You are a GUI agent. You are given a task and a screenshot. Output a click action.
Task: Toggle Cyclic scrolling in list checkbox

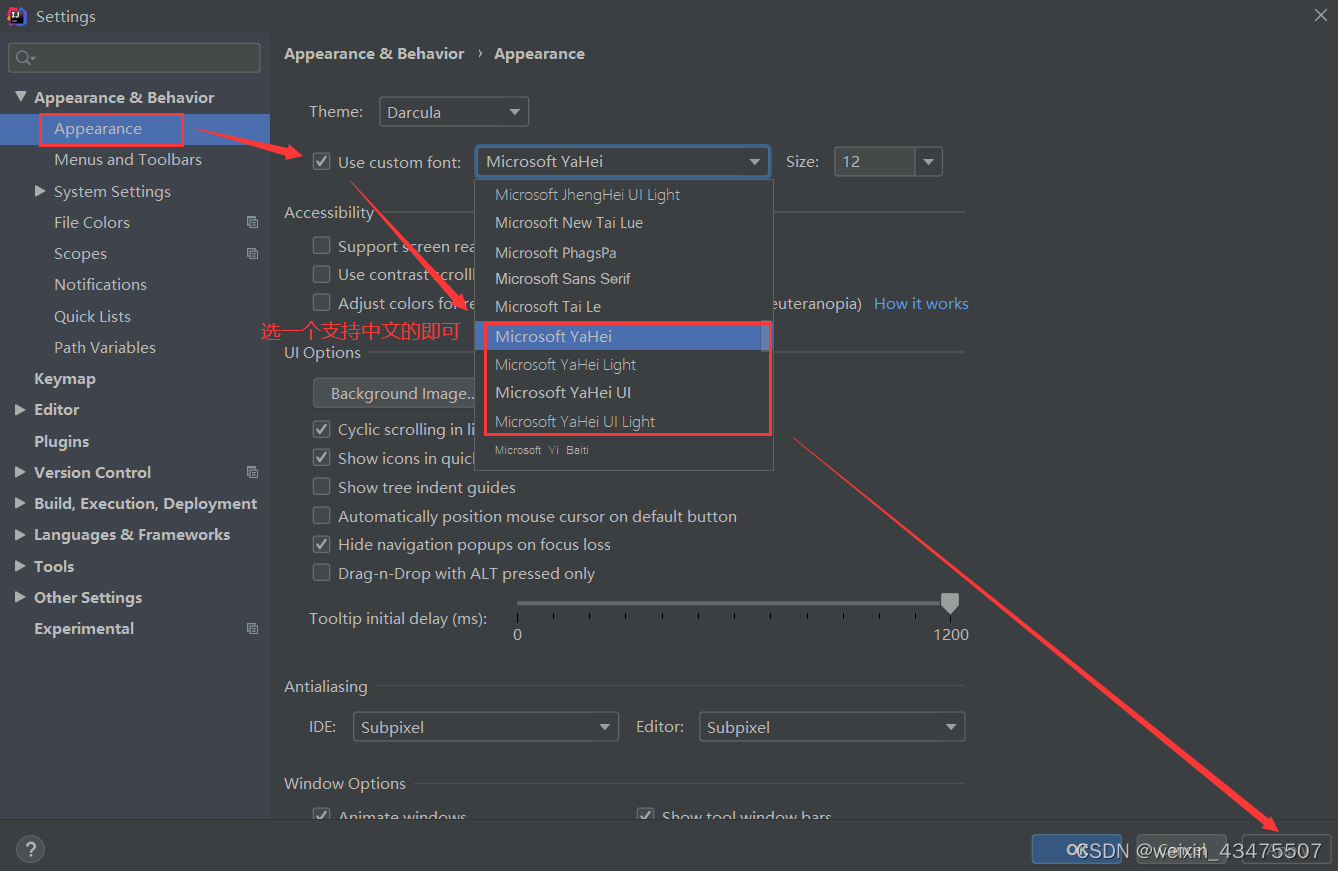click(x=321, y=429)
